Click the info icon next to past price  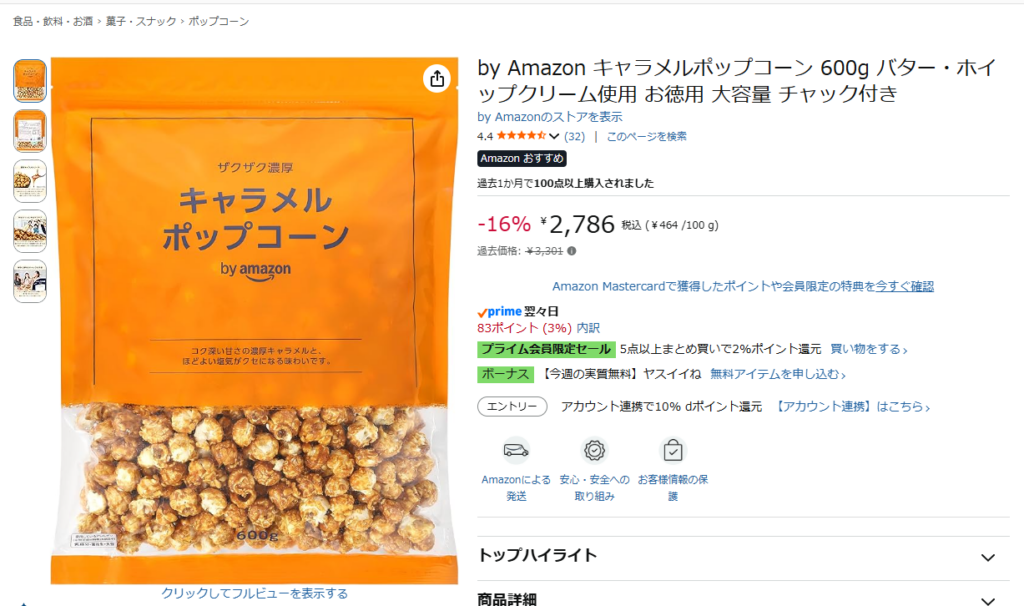(x=571, y=251)
